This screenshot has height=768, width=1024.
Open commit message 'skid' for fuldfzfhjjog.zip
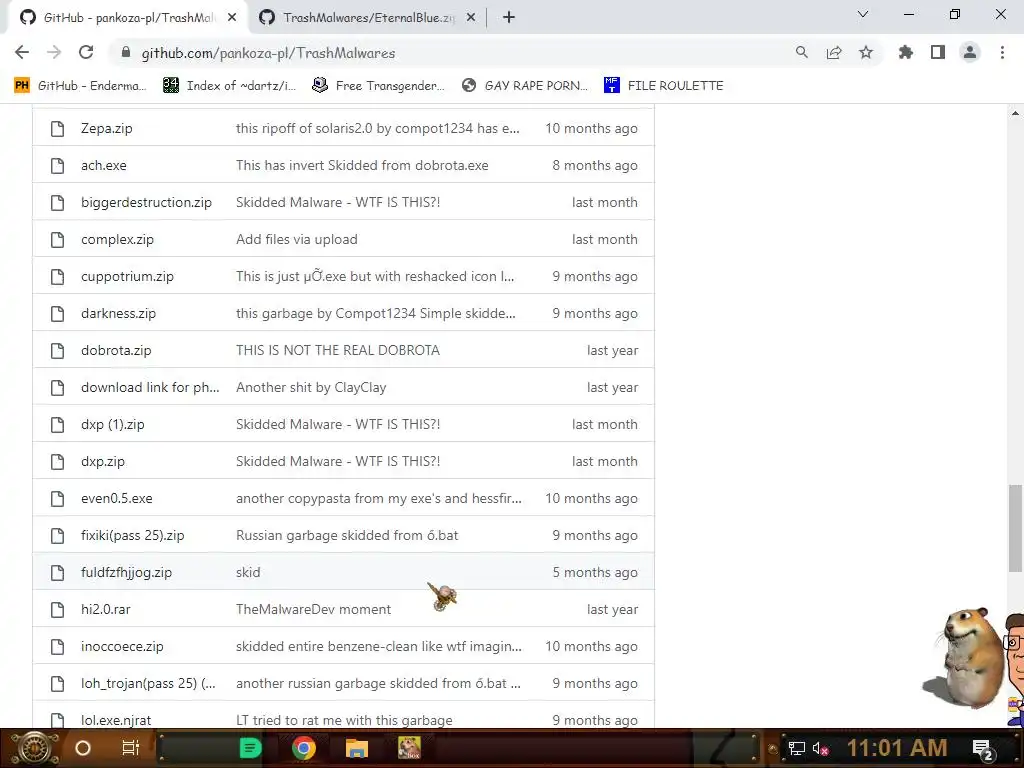248,572
